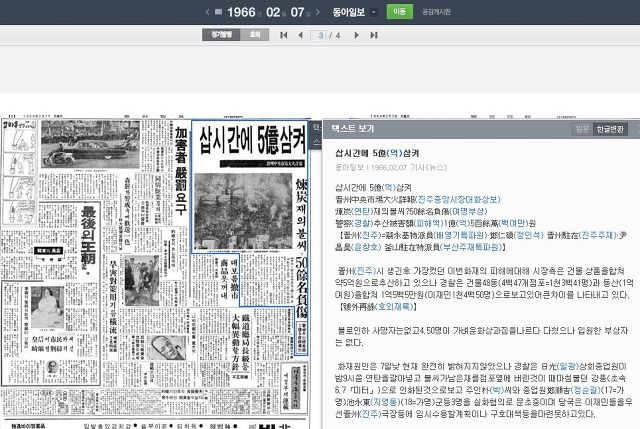Image resolution: width=640 pixels, height=429 pixels.
Task: Select the second view-mode tab next to it
Action: [x=255, y=35]
